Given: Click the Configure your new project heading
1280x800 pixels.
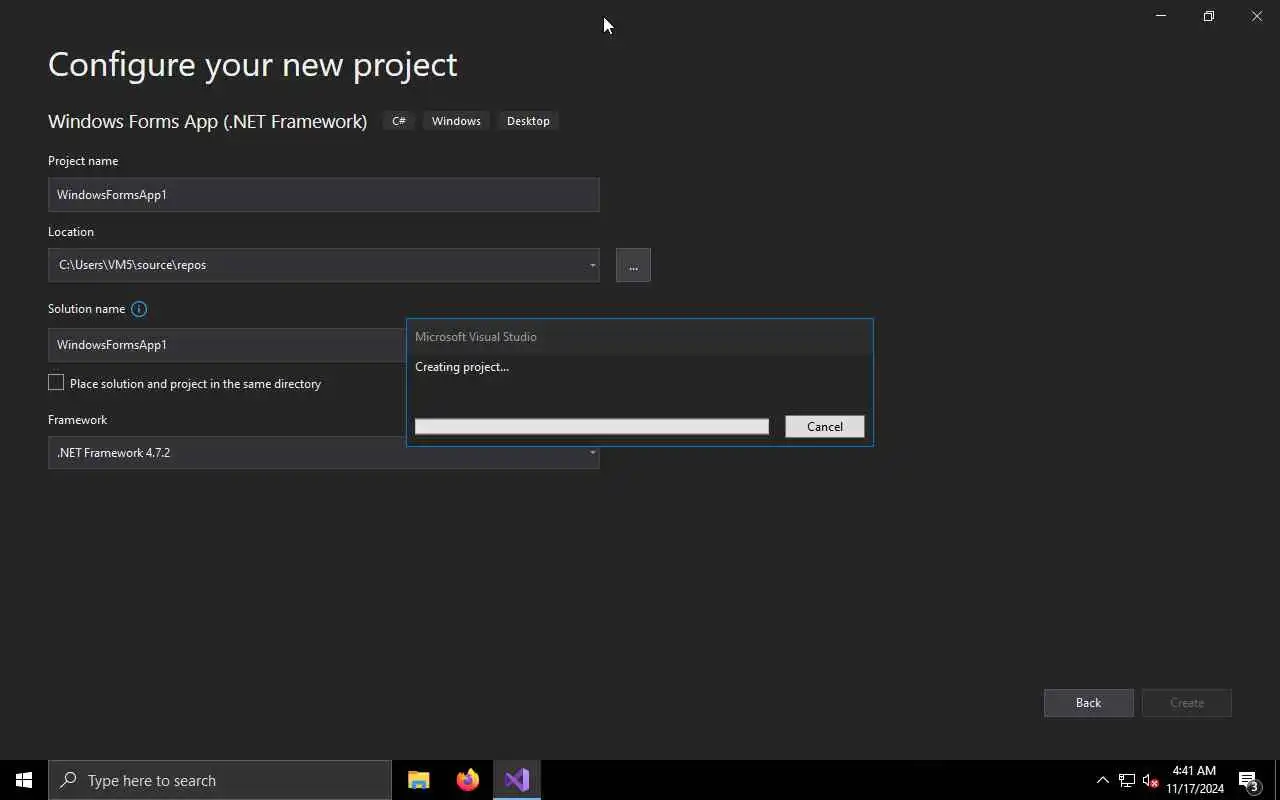Looking at the screenshot, I should 253,64.
